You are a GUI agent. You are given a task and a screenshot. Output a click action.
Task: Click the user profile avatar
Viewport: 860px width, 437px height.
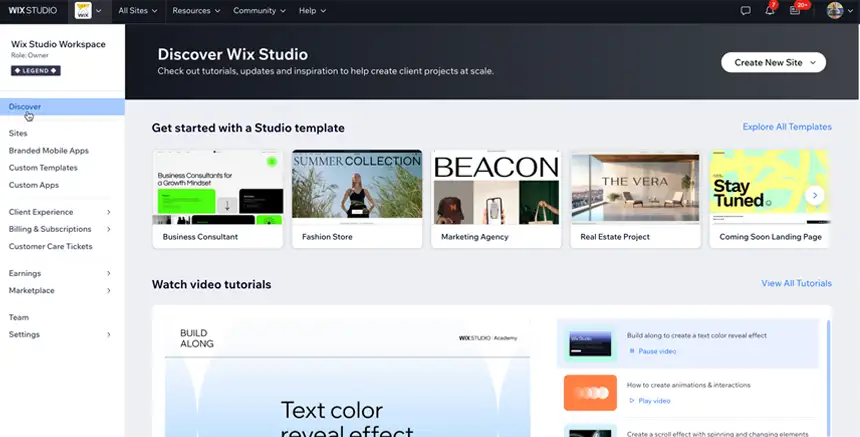tap(834, 10)
